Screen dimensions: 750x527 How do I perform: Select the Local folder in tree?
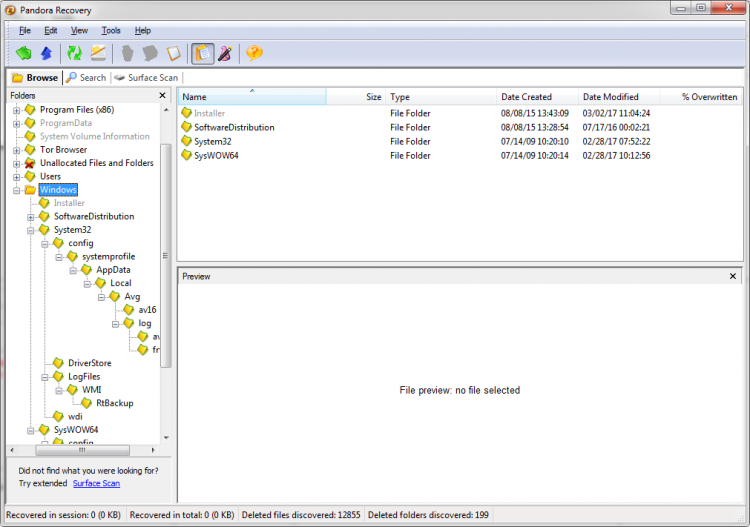click(x=121, y=283)
